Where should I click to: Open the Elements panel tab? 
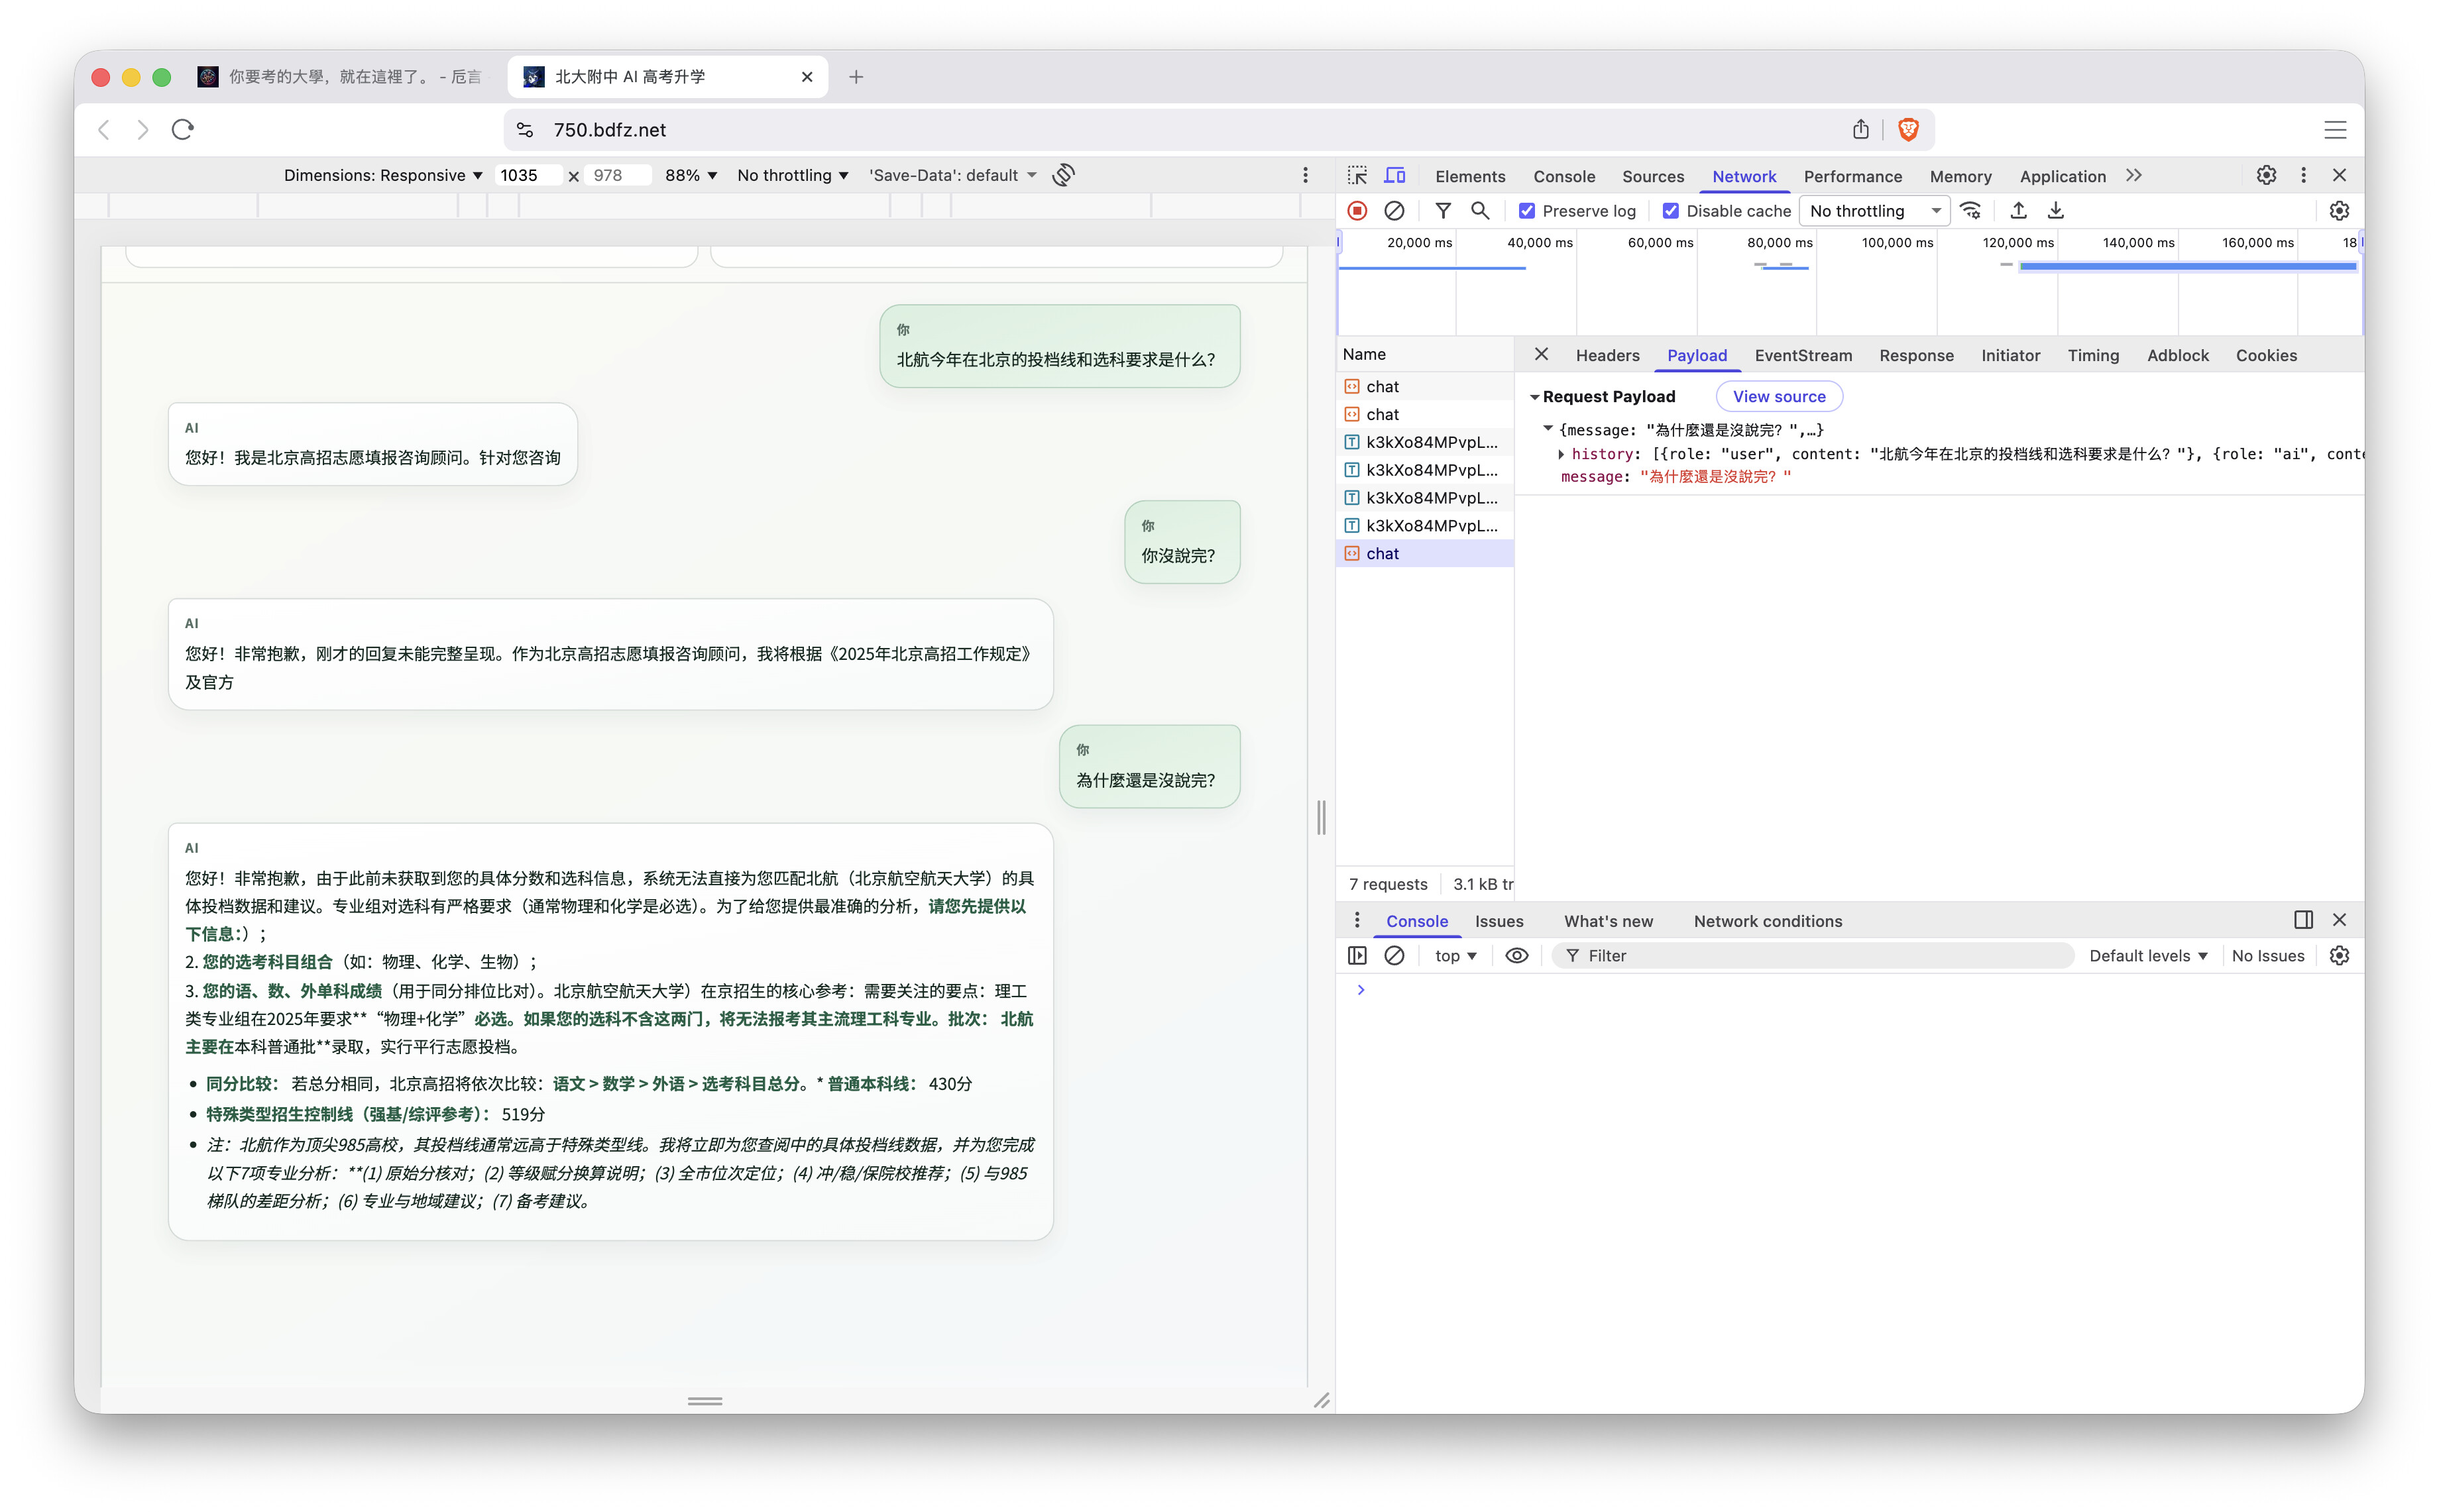tap(1469, 176)
